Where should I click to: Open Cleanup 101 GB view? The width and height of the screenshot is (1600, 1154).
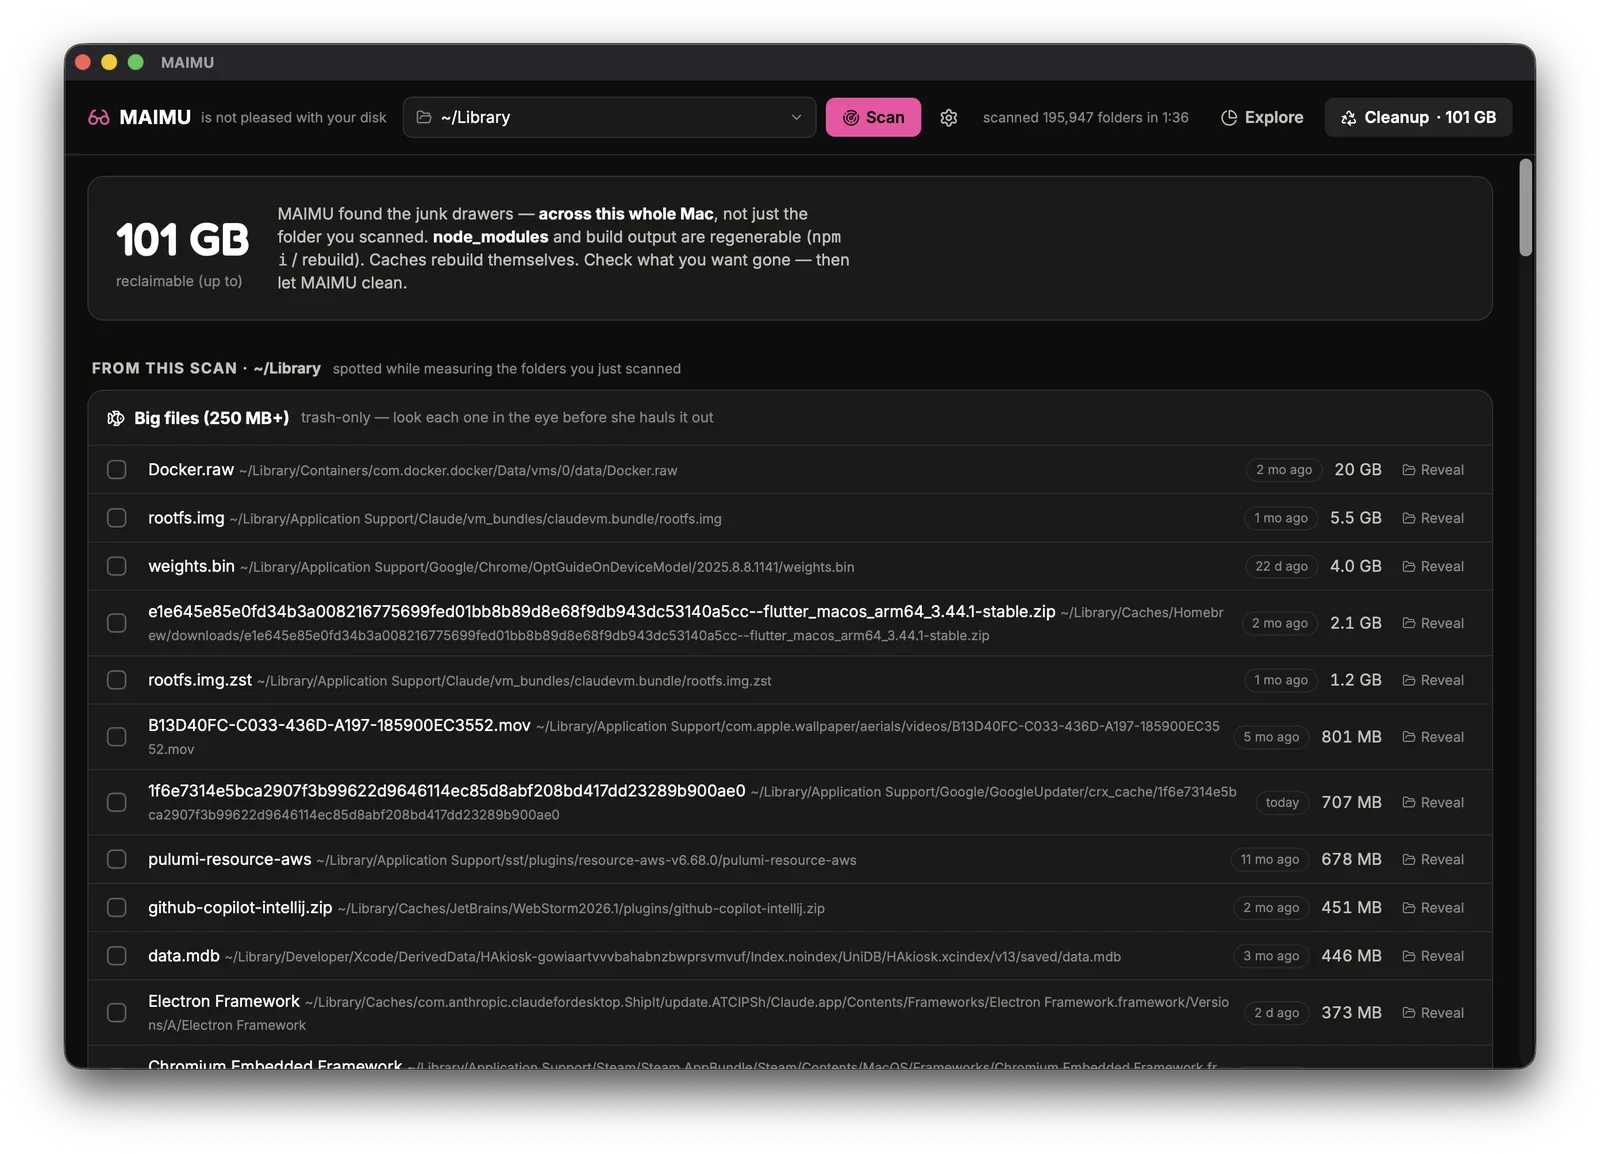1418,118
